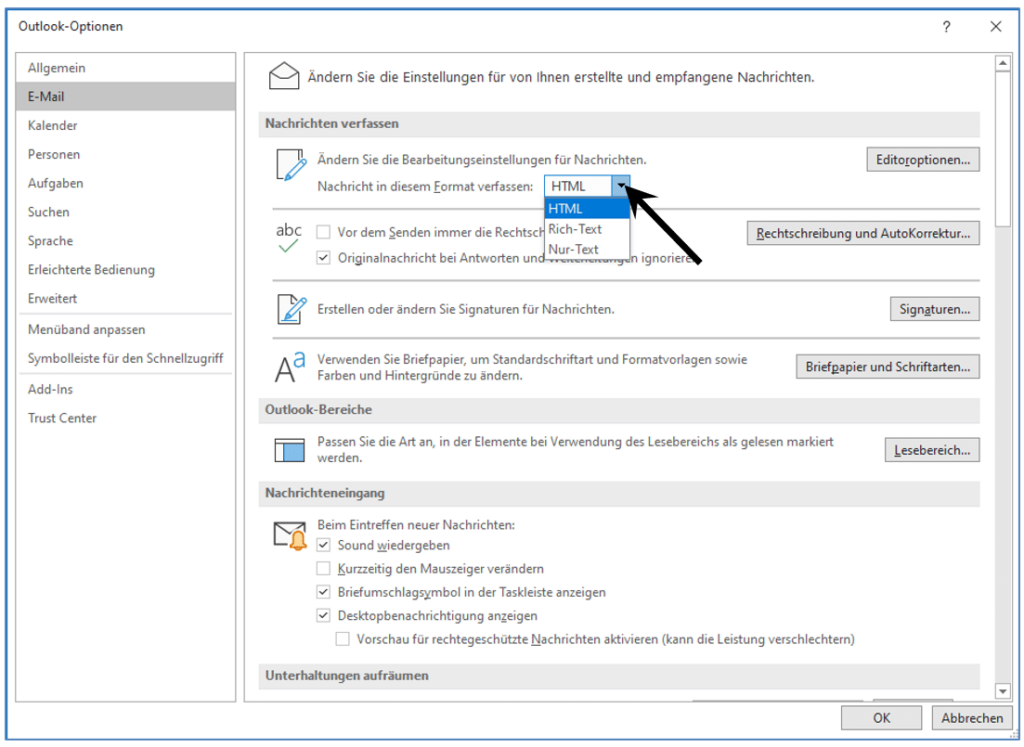Click the reading pane layout icon

(x=290, y=451)
